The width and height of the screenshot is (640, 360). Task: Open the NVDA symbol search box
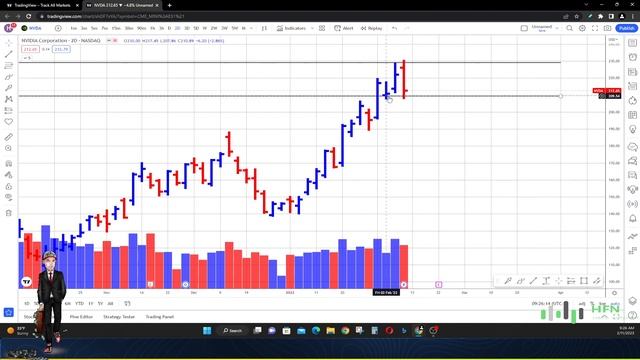tap(32, 28)
